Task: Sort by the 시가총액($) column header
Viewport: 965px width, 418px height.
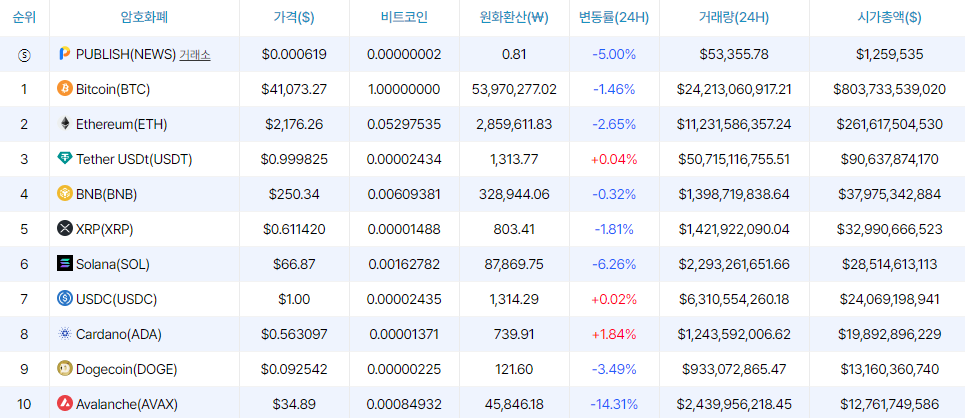Action: [889, 17]
